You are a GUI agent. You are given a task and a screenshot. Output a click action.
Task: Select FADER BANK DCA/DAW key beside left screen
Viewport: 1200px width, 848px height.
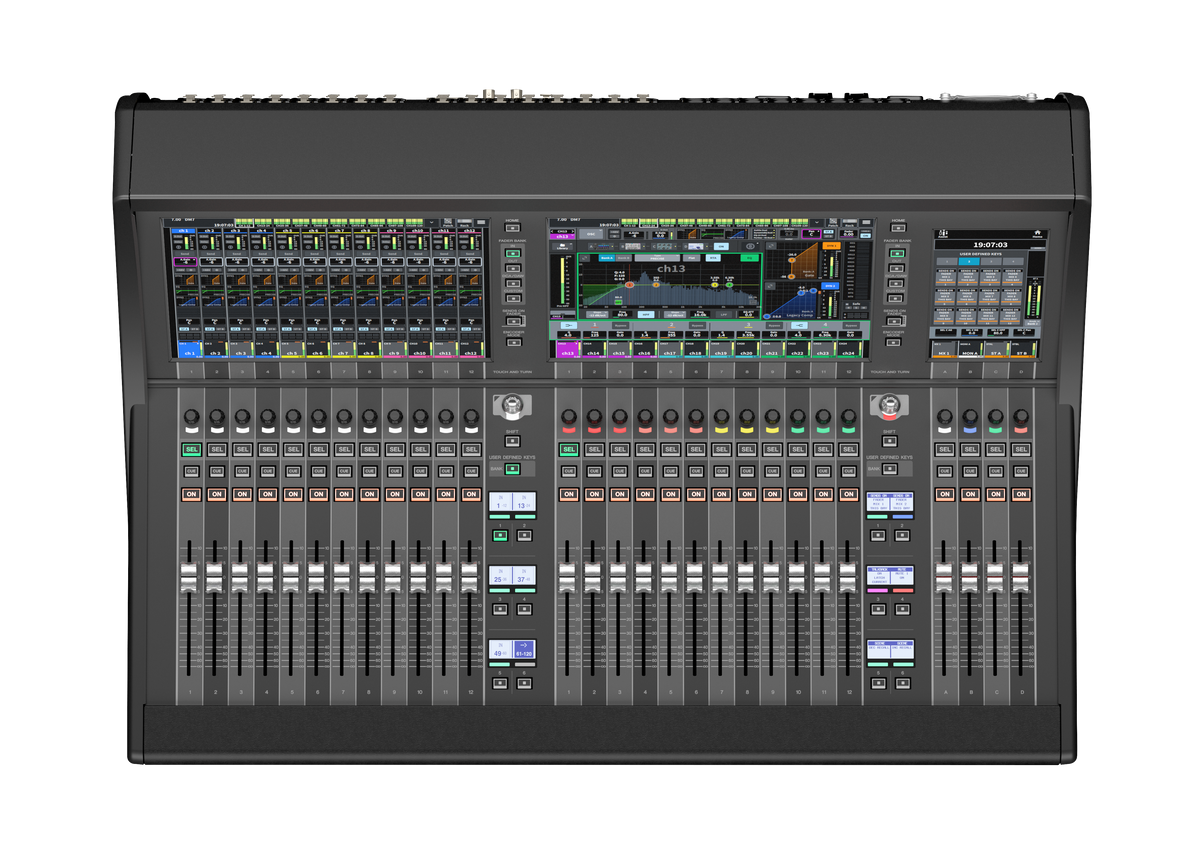tap(513, 283)
